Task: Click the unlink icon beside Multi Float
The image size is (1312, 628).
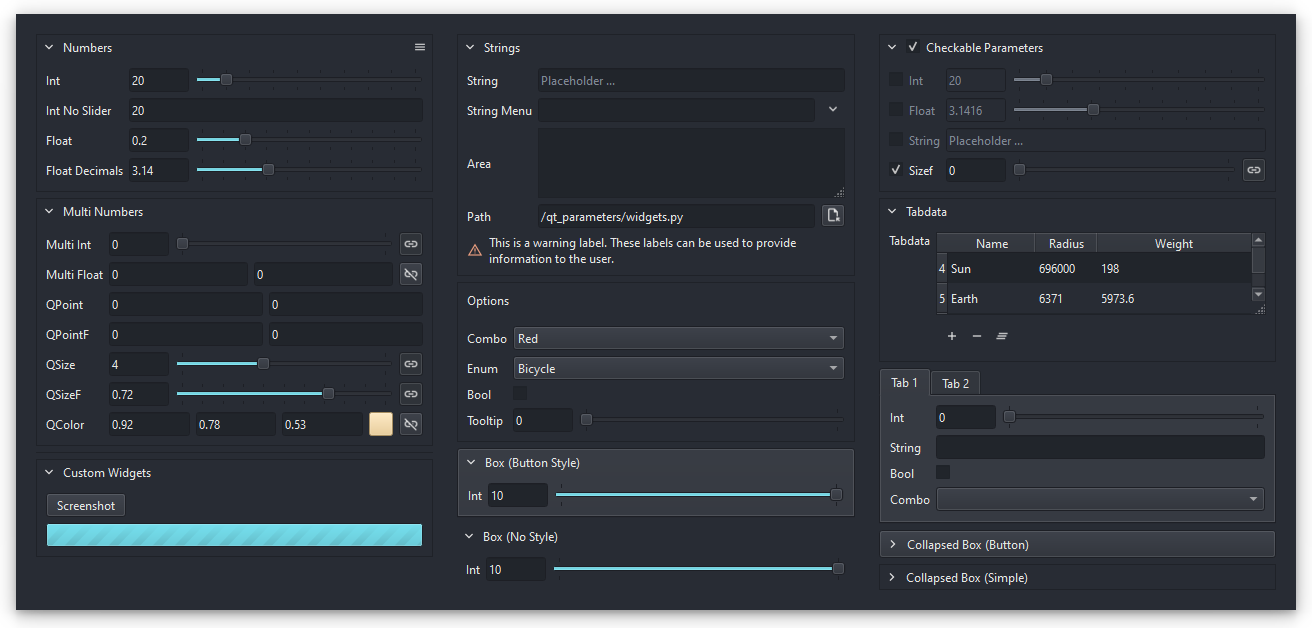Action: 411,273
